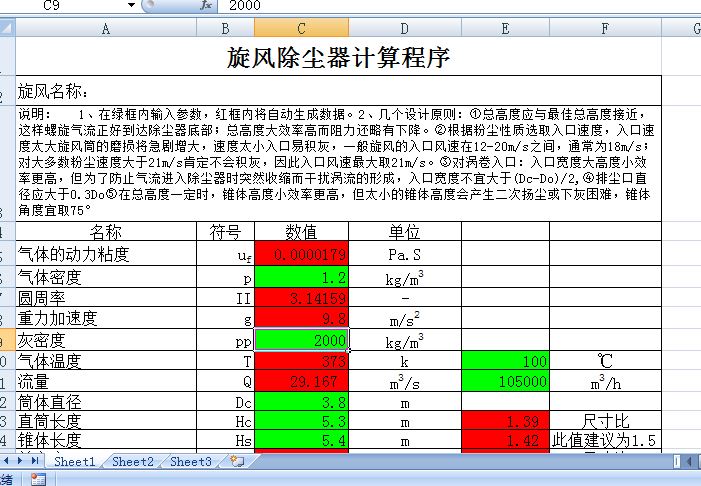Click the 气体的动力粘度 label cell

click(106, 254)
